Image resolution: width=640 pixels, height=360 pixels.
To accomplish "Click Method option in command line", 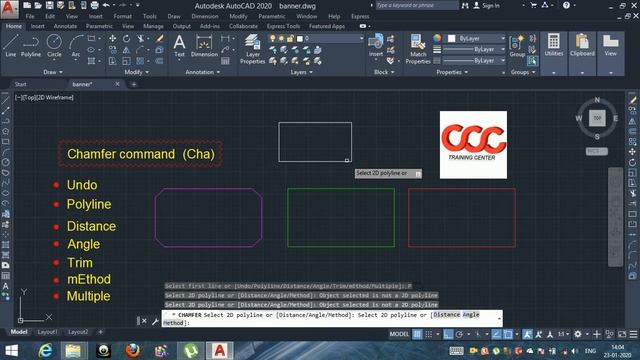I will [174, 323].
